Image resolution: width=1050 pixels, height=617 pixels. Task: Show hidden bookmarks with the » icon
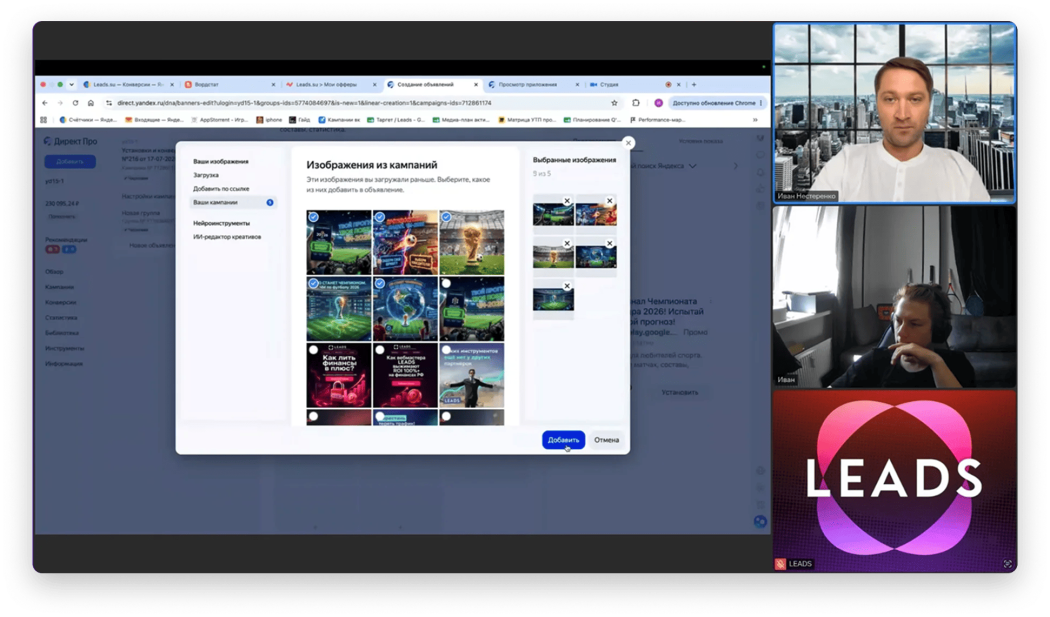click(x=755, y=120)
